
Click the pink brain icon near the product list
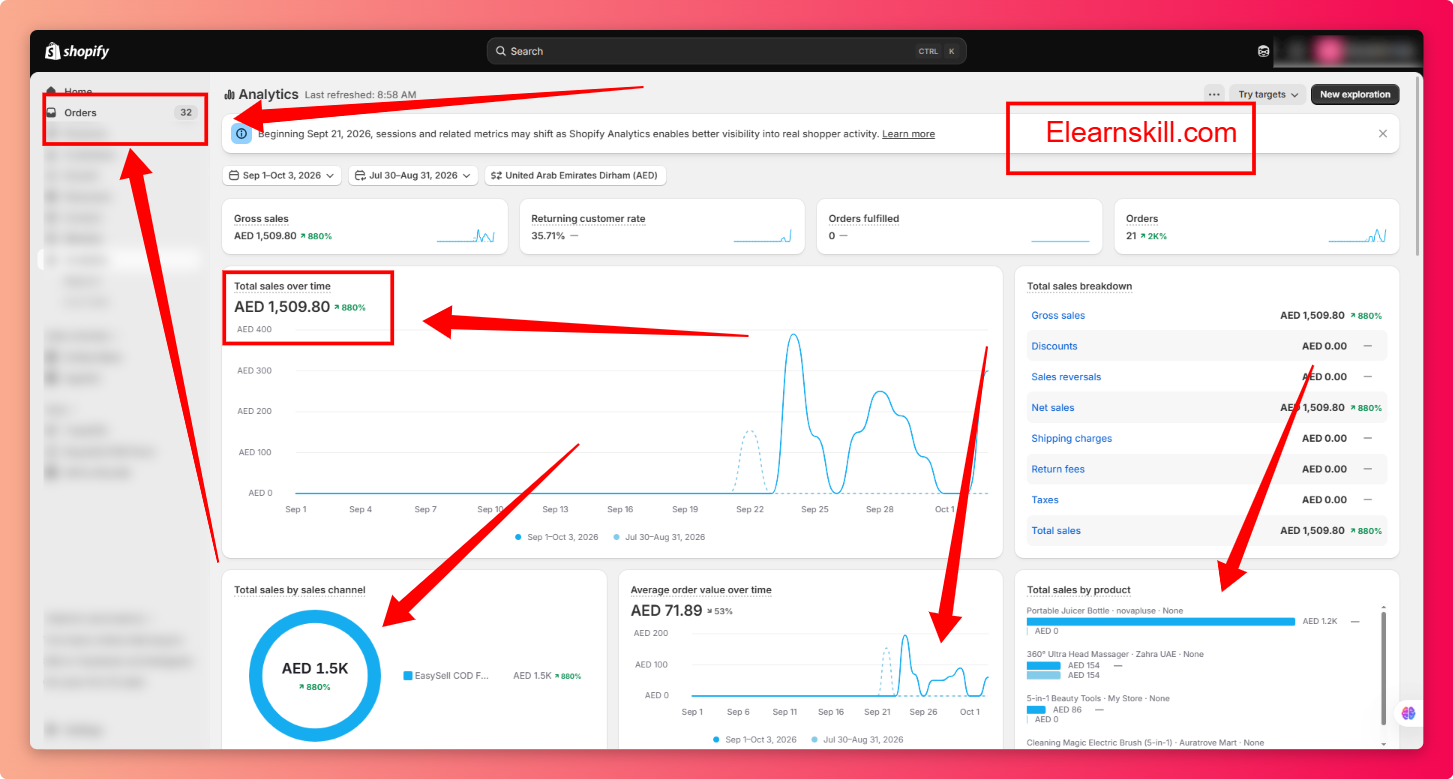[1408, 713]
